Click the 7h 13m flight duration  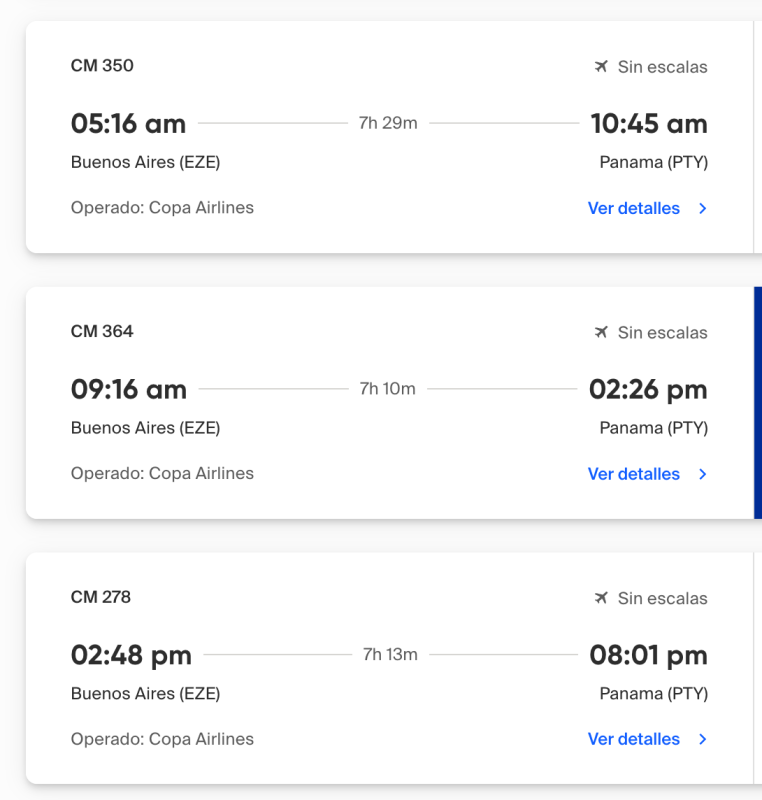390,655
